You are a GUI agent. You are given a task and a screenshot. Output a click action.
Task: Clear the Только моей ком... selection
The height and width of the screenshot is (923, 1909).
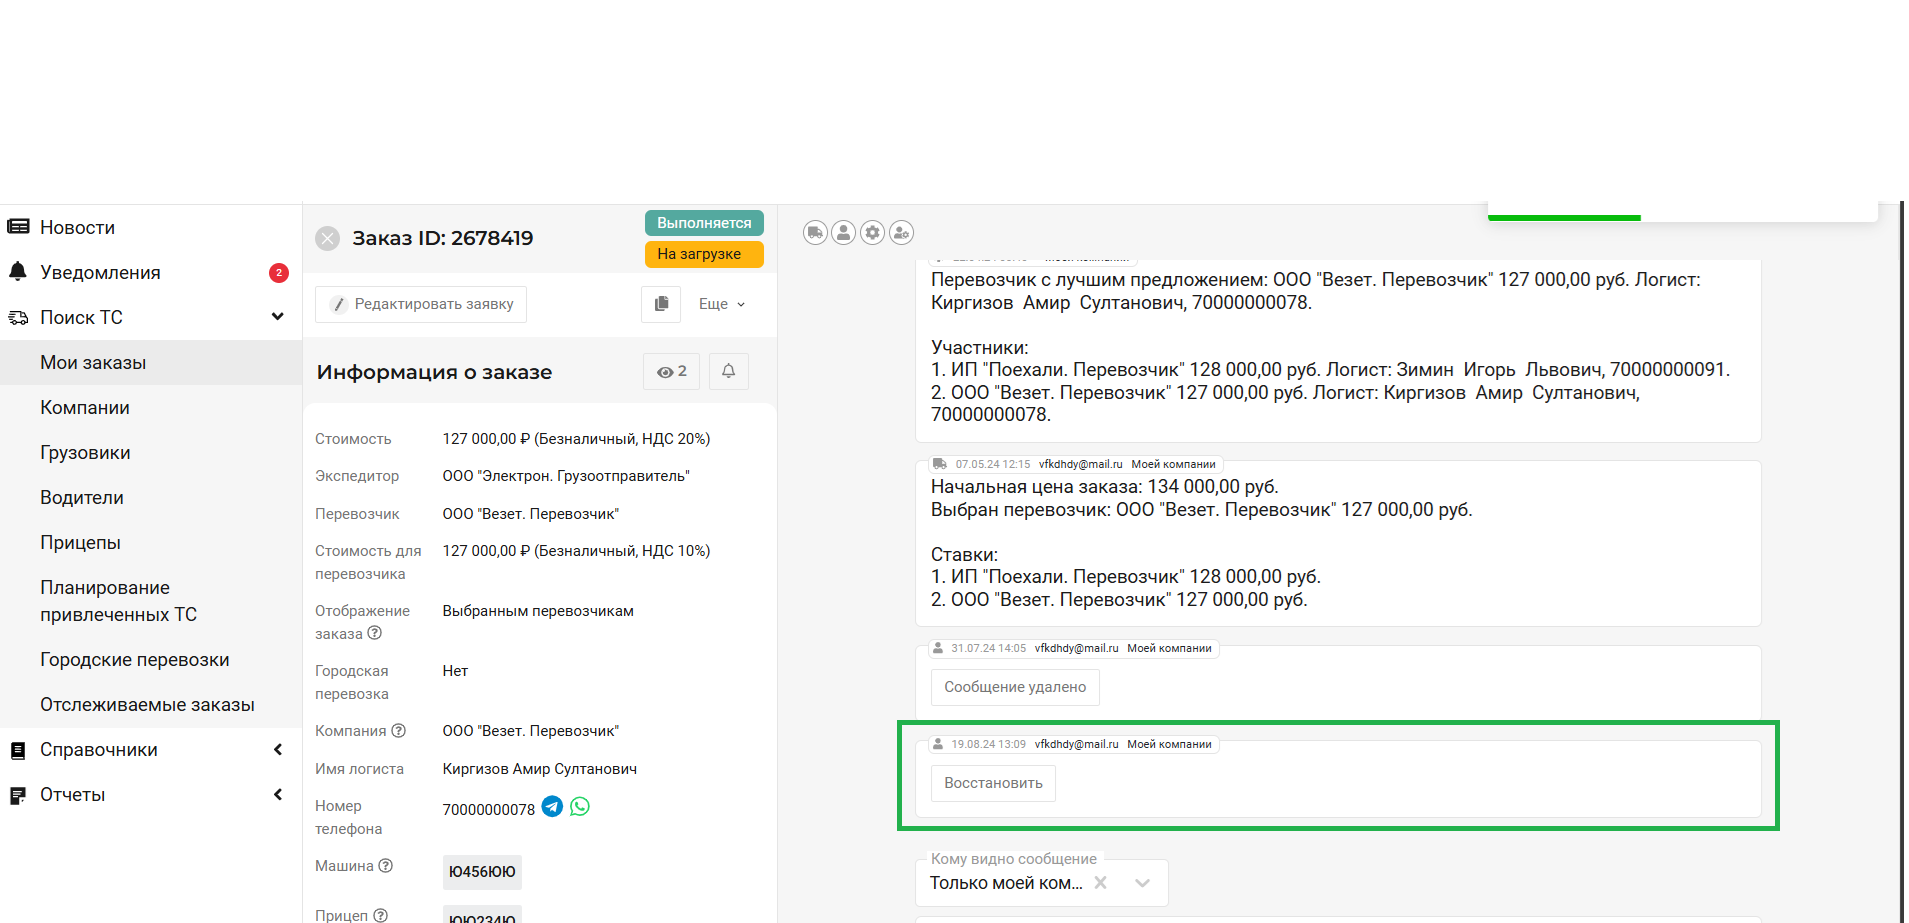(x=1100, y=883)
